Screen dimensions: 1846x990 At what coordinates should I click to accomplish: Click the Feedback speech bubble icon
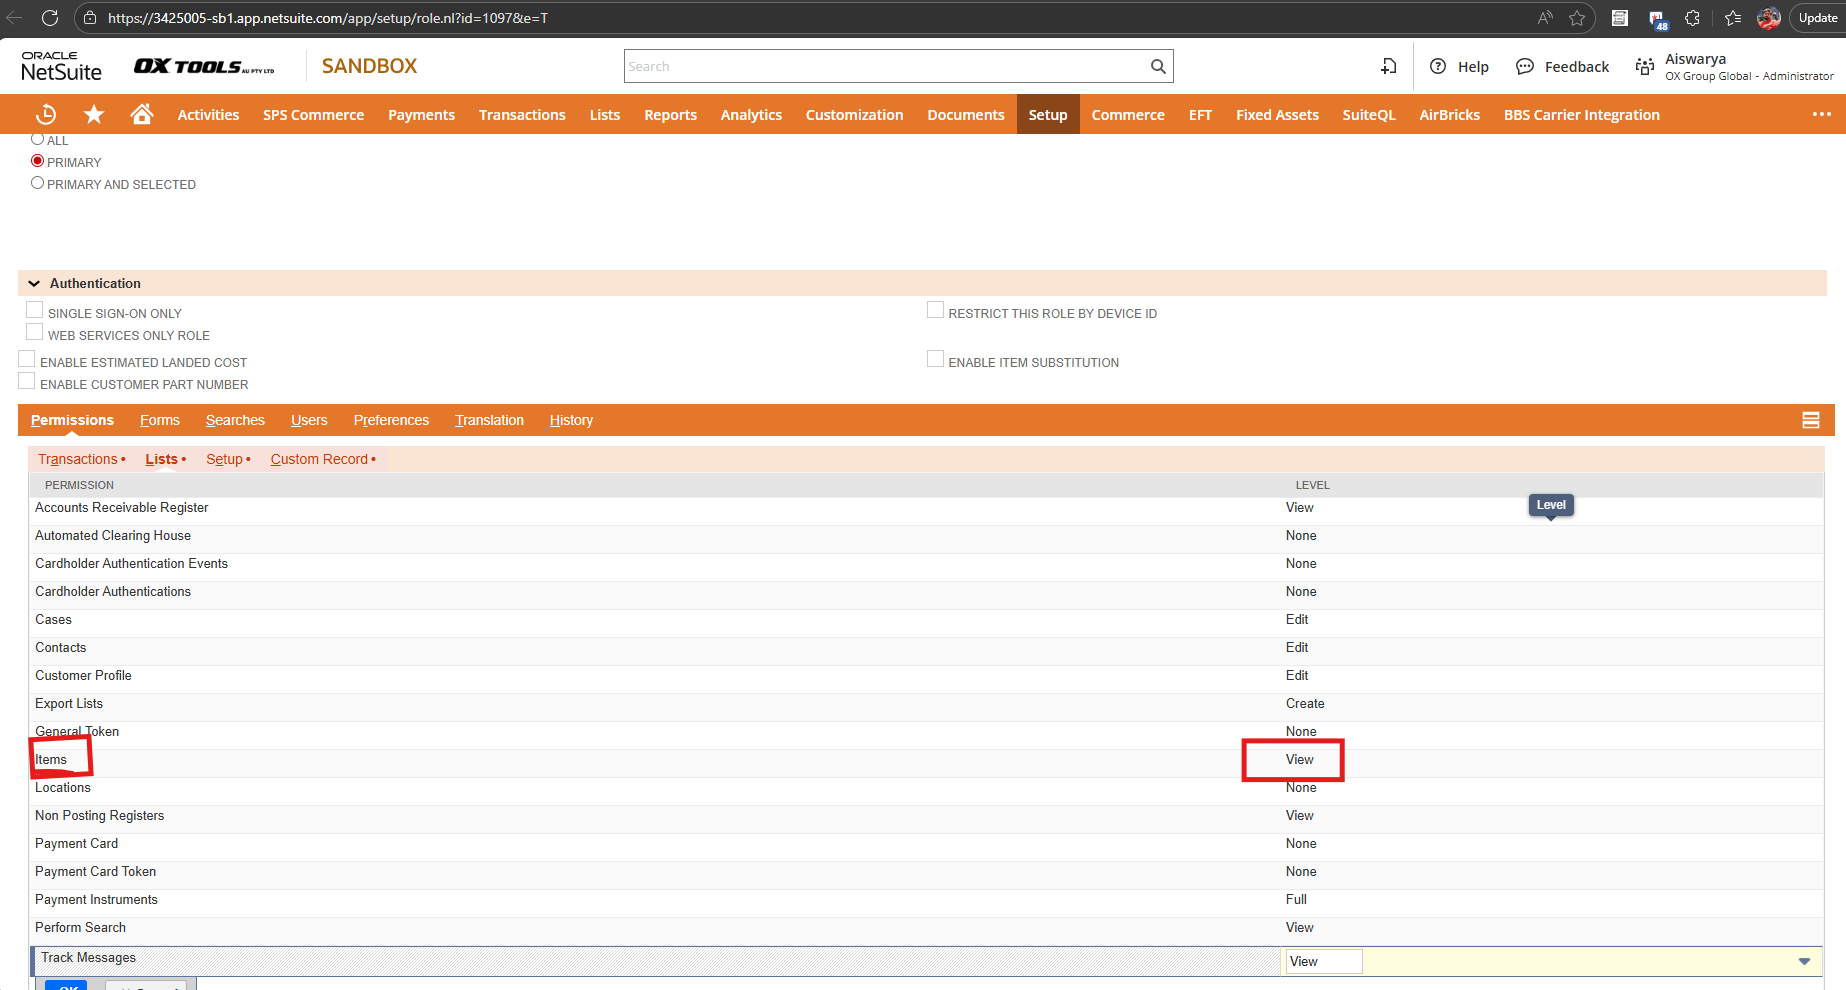point(1525,67)
